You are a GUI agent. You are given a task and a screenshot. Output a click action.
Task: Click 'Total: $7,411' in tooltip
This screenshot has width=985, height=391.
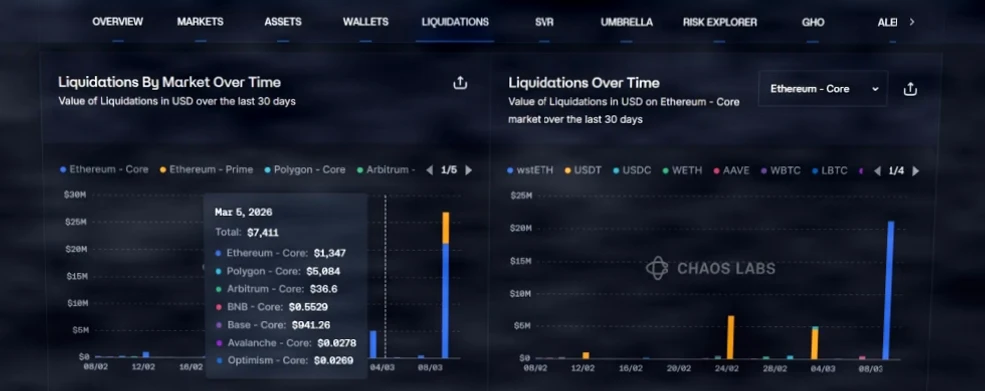(247, 232)
